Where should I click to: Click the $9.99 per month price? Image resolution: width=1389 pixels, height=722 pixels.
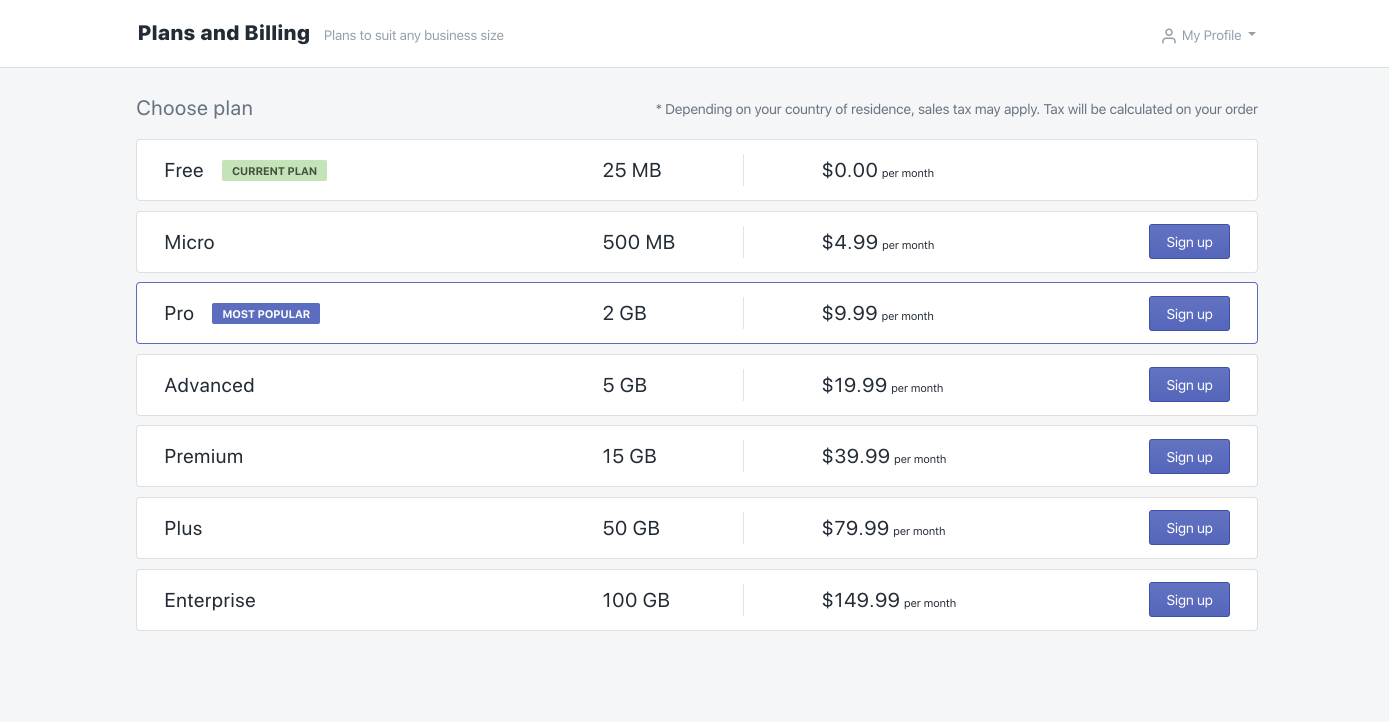pos(877,314)
